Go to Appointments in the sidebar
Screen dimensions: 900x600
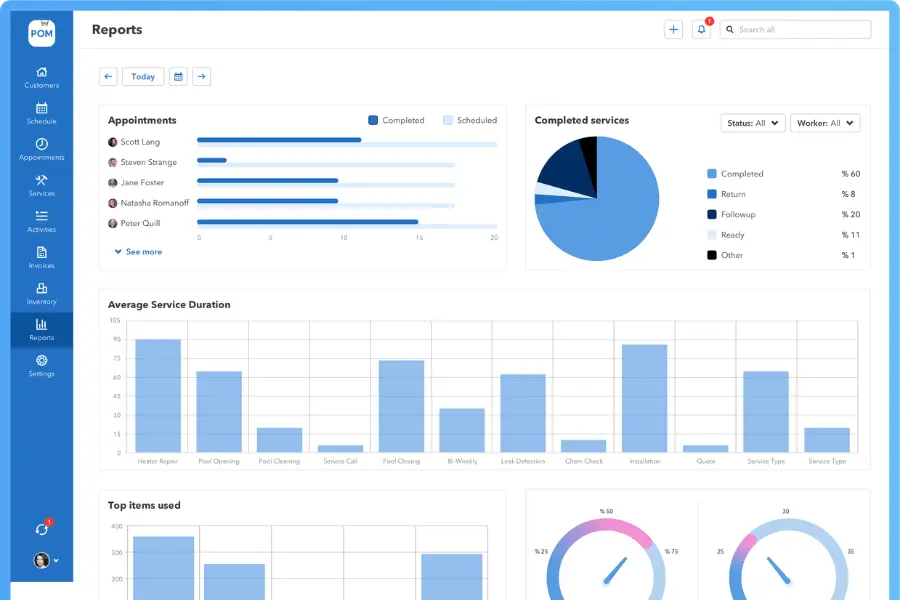(41, 150)
